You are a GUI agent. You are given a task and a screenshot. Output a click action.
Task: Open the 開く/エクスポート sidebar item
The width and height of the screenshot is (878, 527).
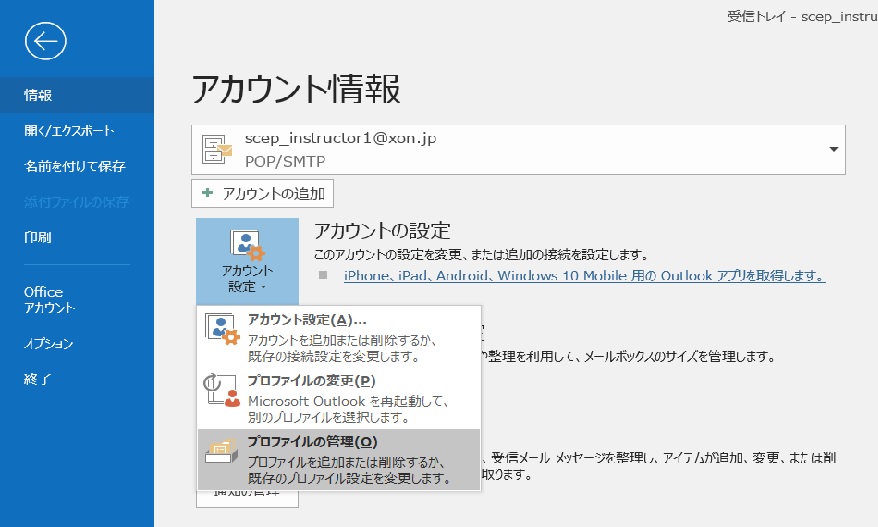(x=68, y=131)
